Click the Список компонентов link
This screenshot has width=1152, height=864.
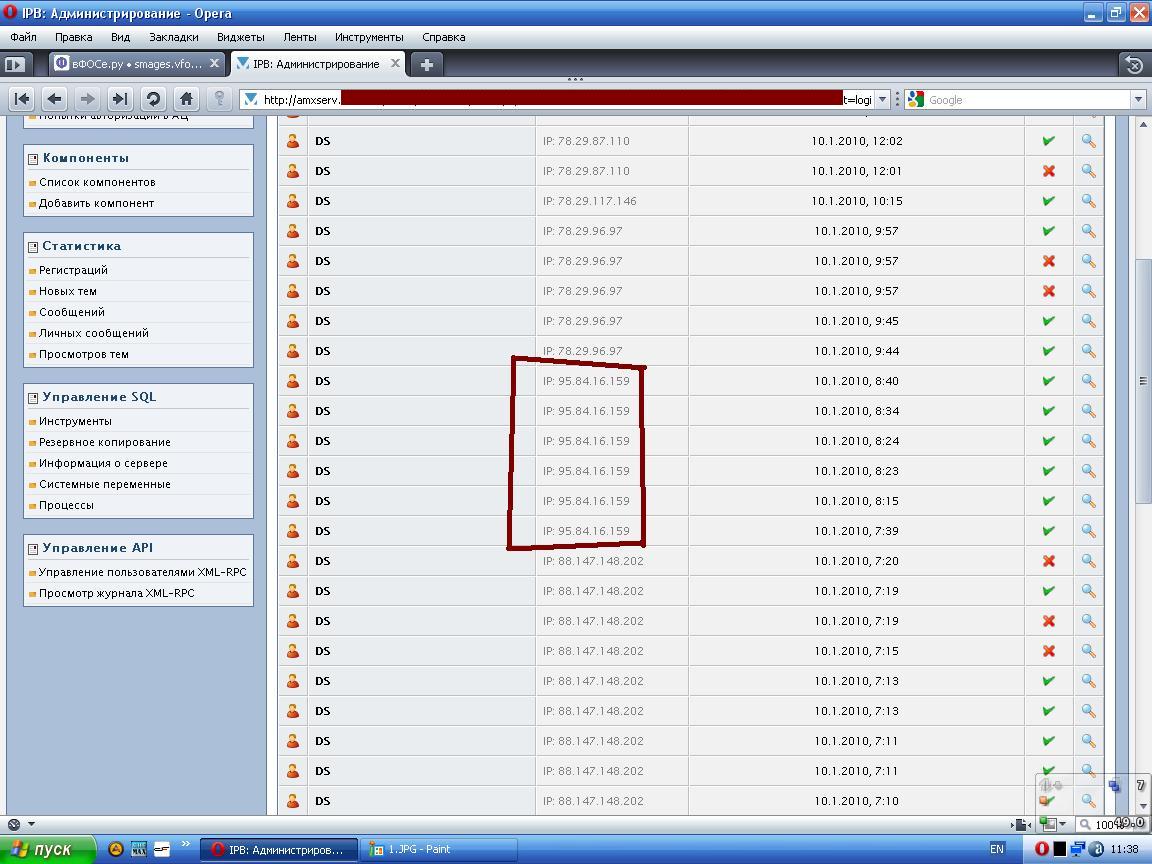point(97,182)
